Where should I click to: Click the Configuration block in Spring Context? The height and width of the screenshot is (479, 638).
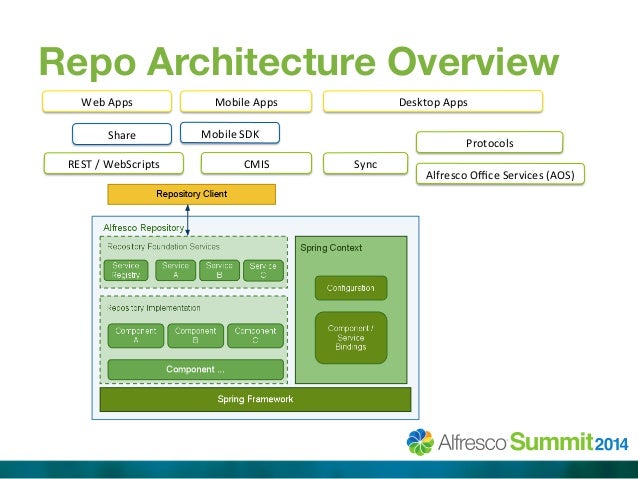(351, 288)
